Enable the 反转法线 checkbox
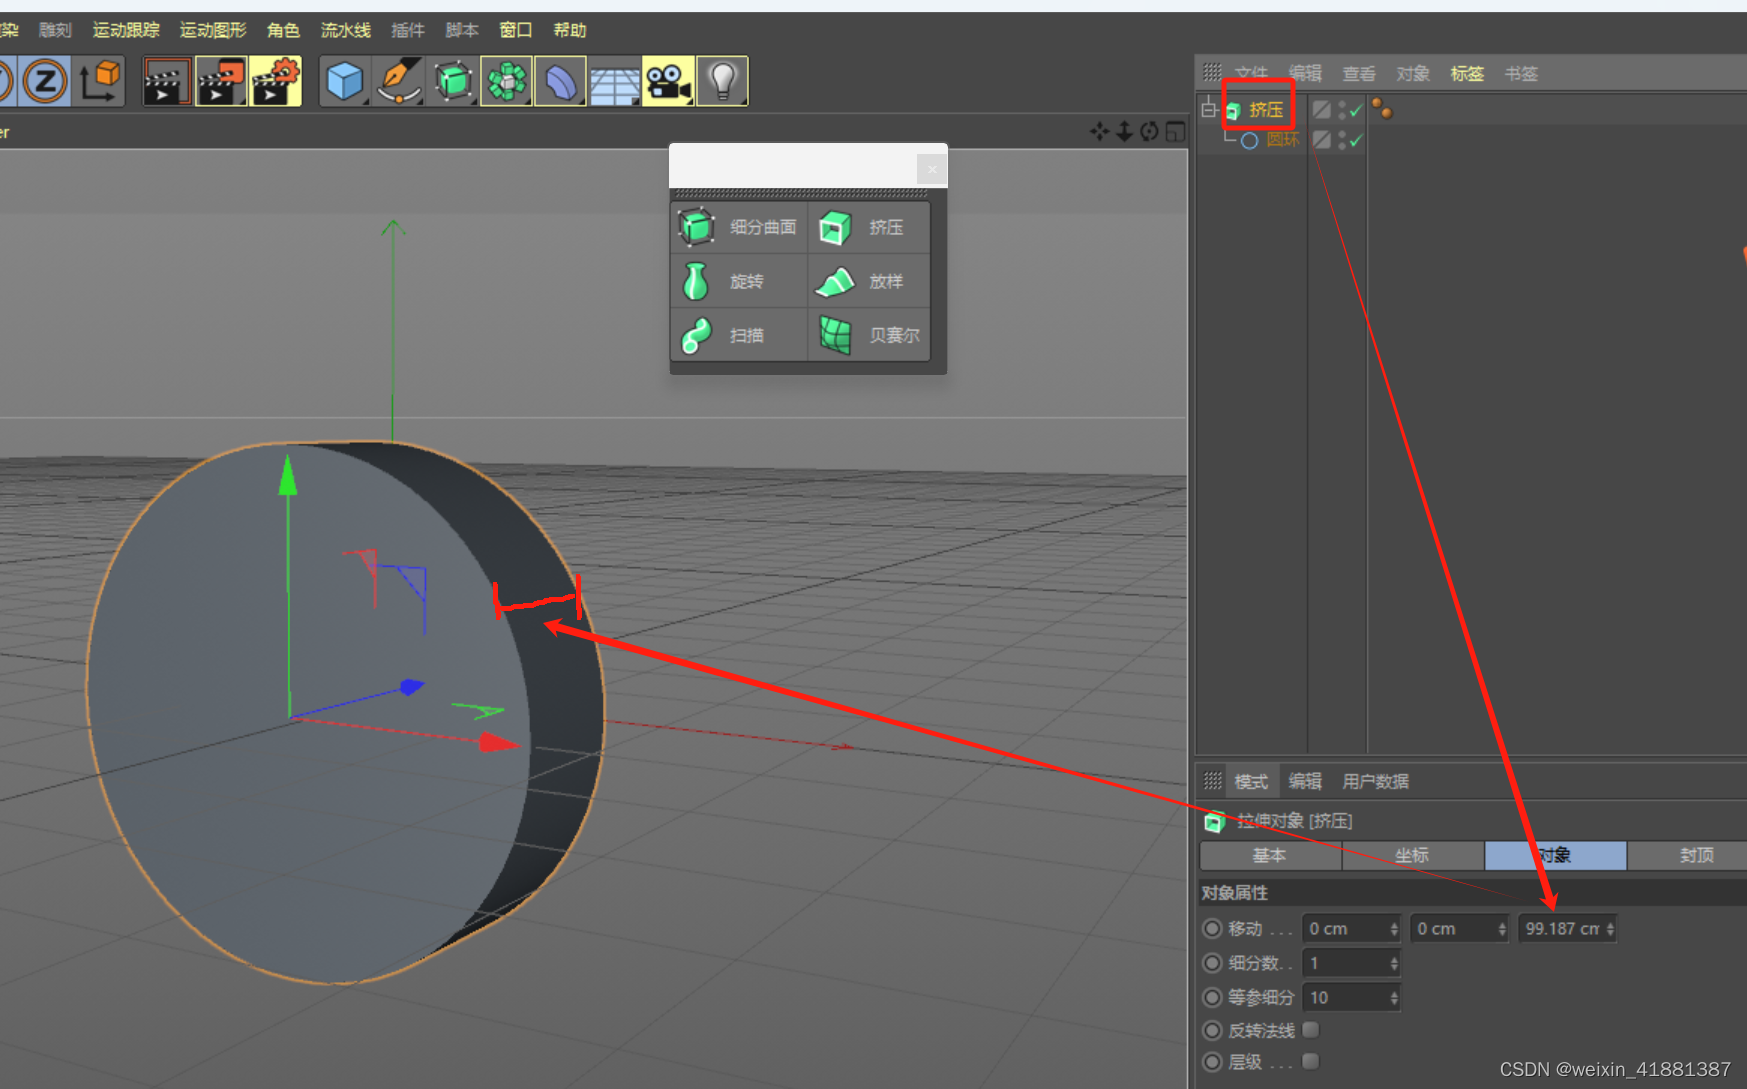1747x1089 pixels. click(1311, 1030)
